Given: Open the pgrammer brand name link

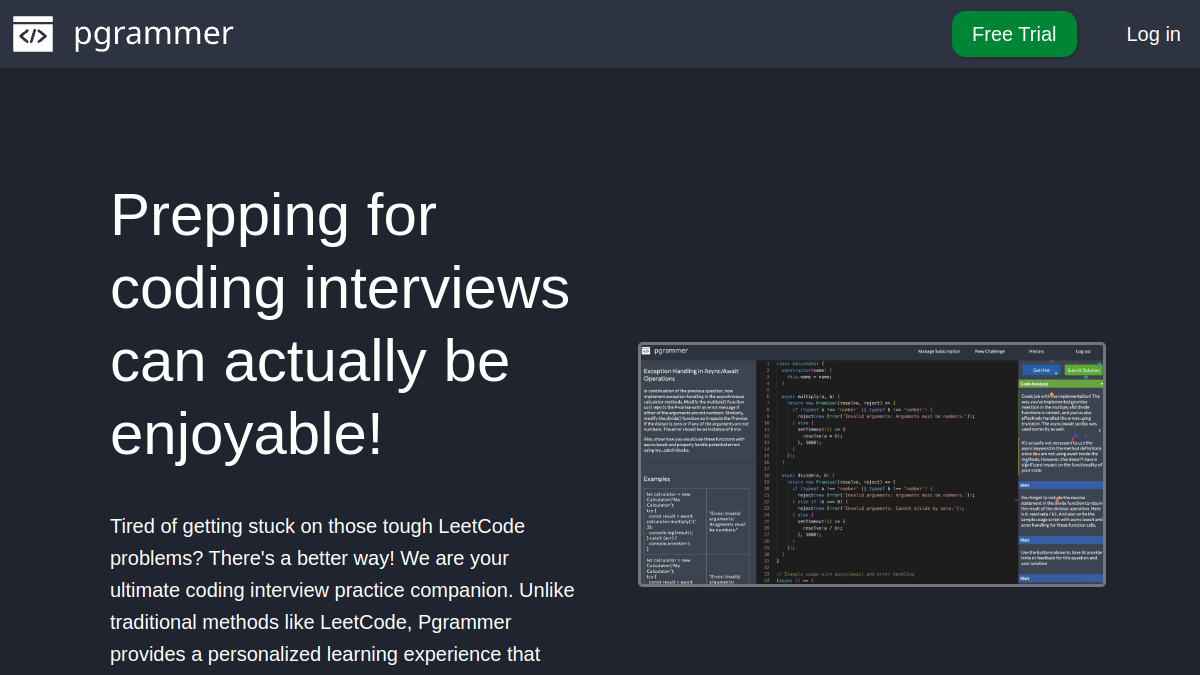Looking at the screenshot, I should pyautogui.click(x=153, y=34).
